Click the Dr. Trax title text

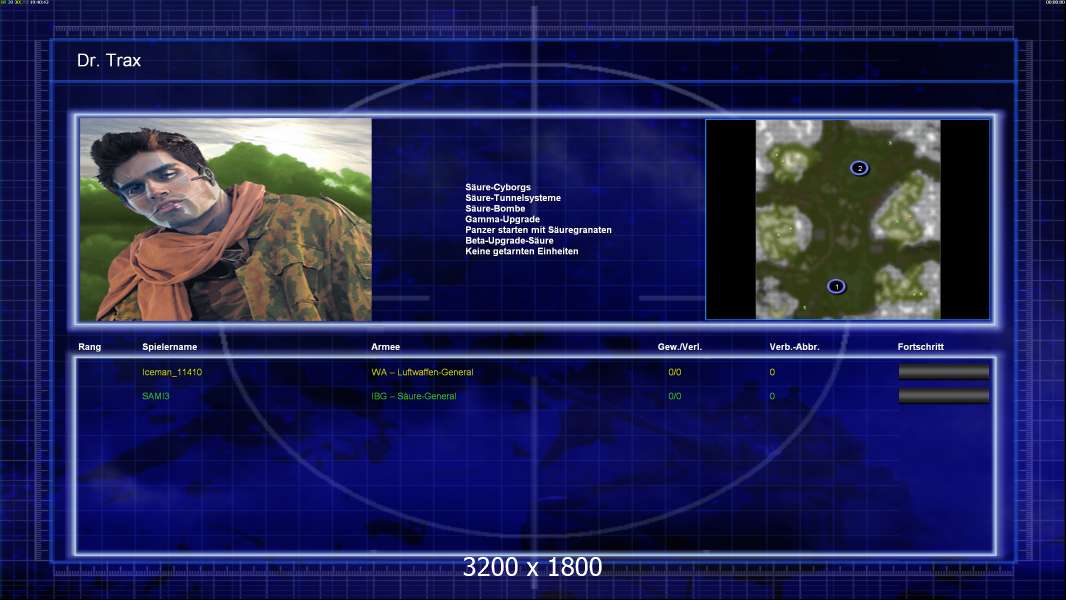(109, 60)
